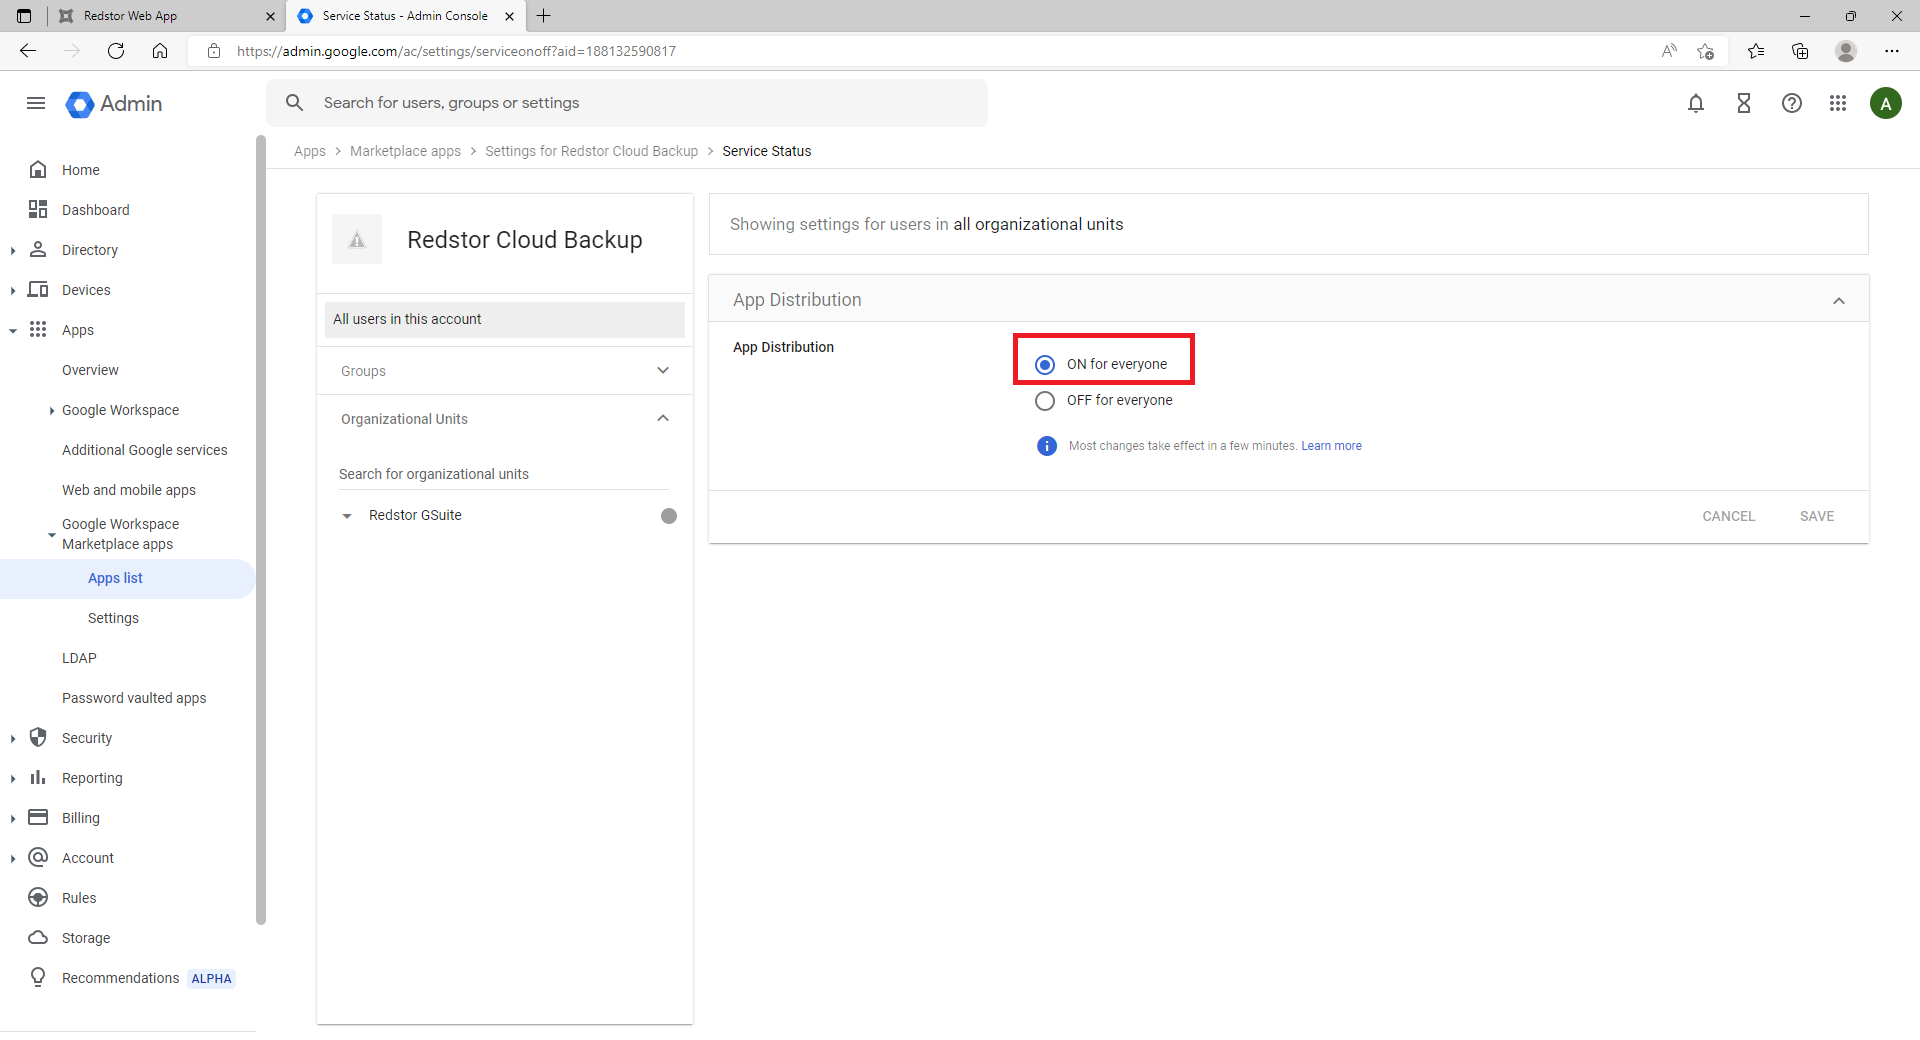
Task: Click Search for organizational units field
Action: (503, 474)
